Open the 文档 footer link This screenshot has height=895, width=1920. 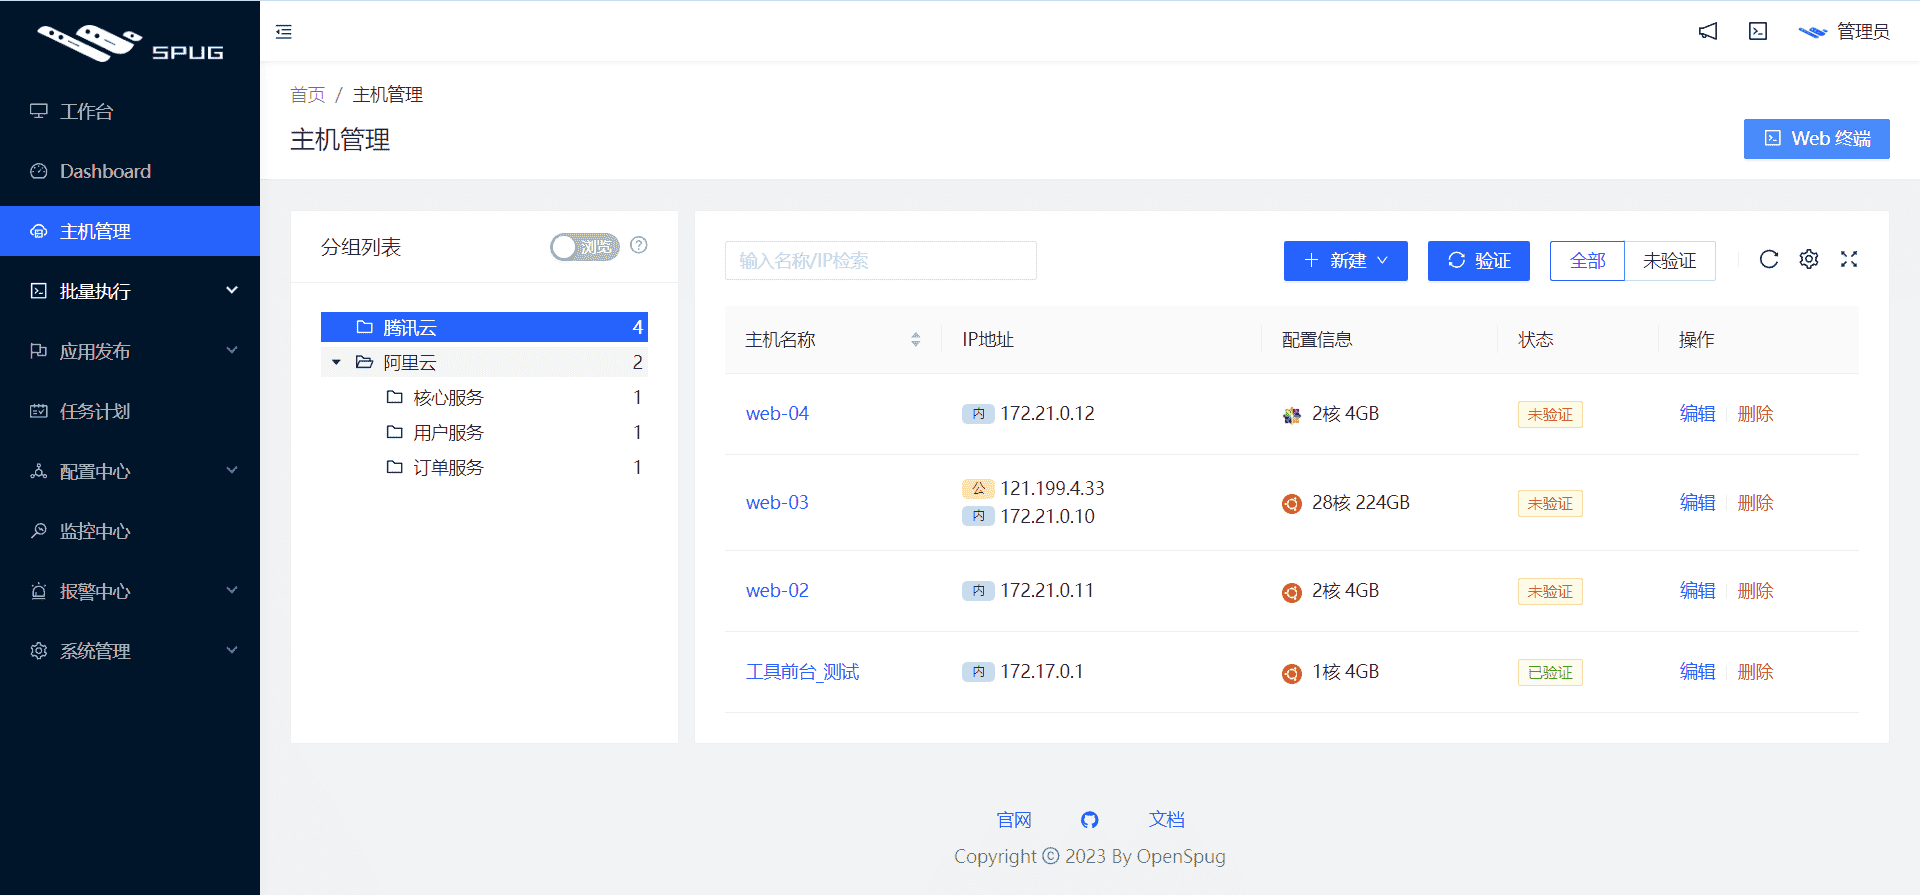point(1166,820)
